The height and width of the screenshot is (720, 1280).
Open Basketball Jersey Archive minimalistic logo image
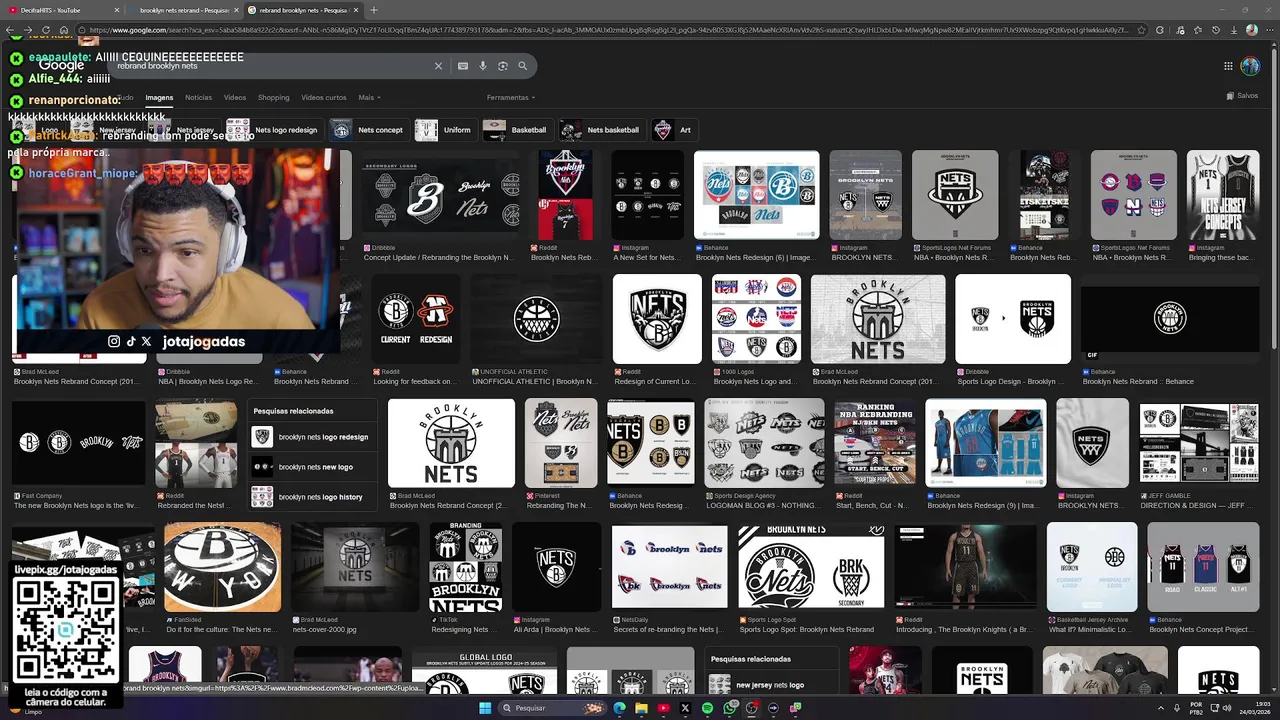tap(1092, 567)
